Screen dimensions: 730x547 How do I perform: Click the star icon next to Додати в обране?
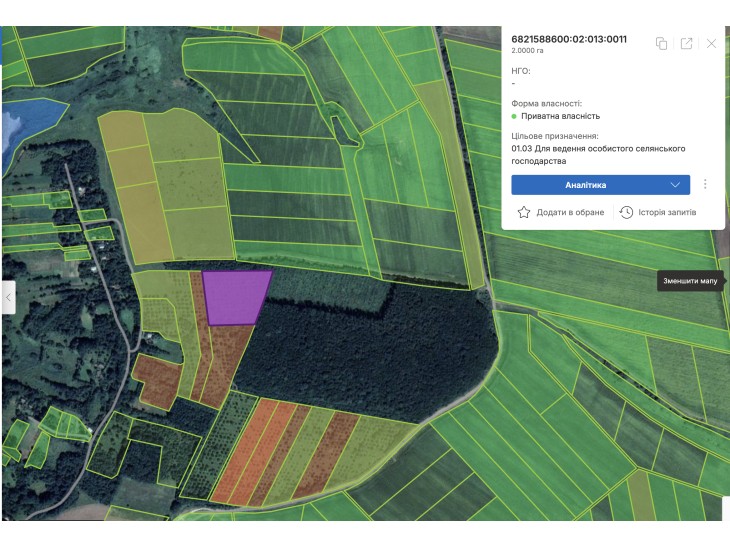coord(524,212)
